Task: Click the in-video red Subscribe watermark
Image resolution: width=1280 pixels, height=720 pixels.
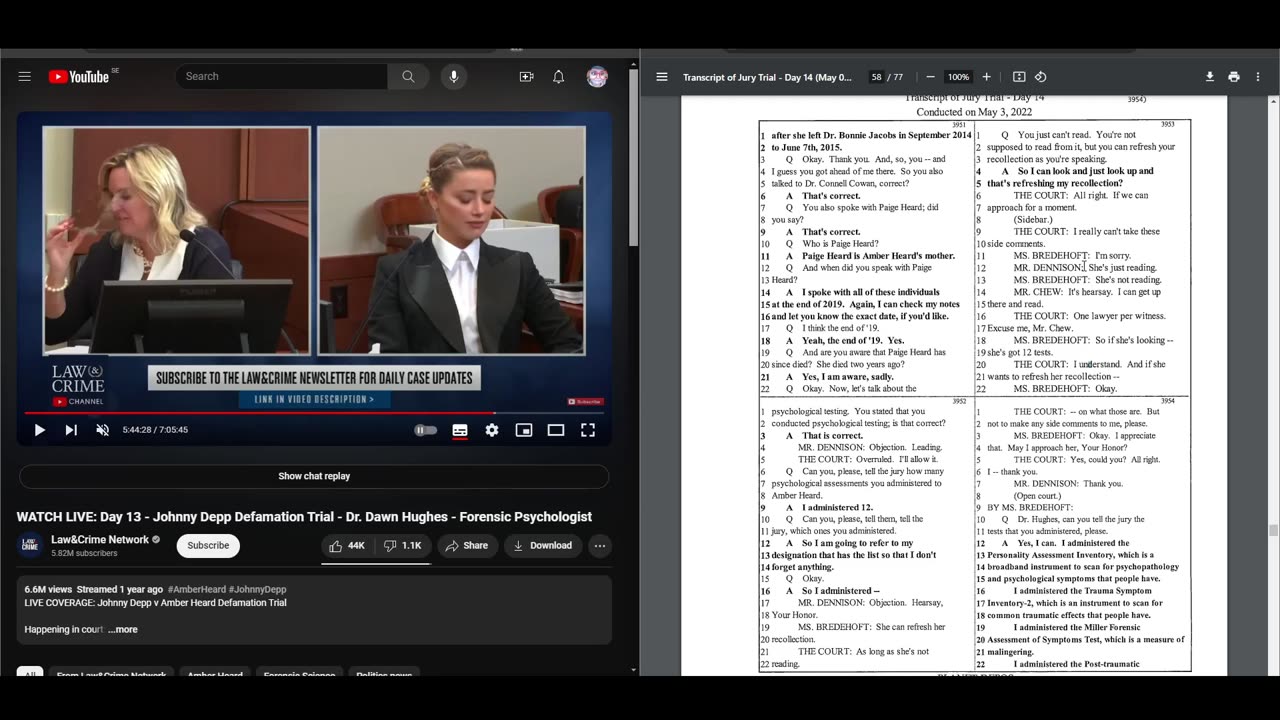Action: pyautogui.click(x=585, y=401)
